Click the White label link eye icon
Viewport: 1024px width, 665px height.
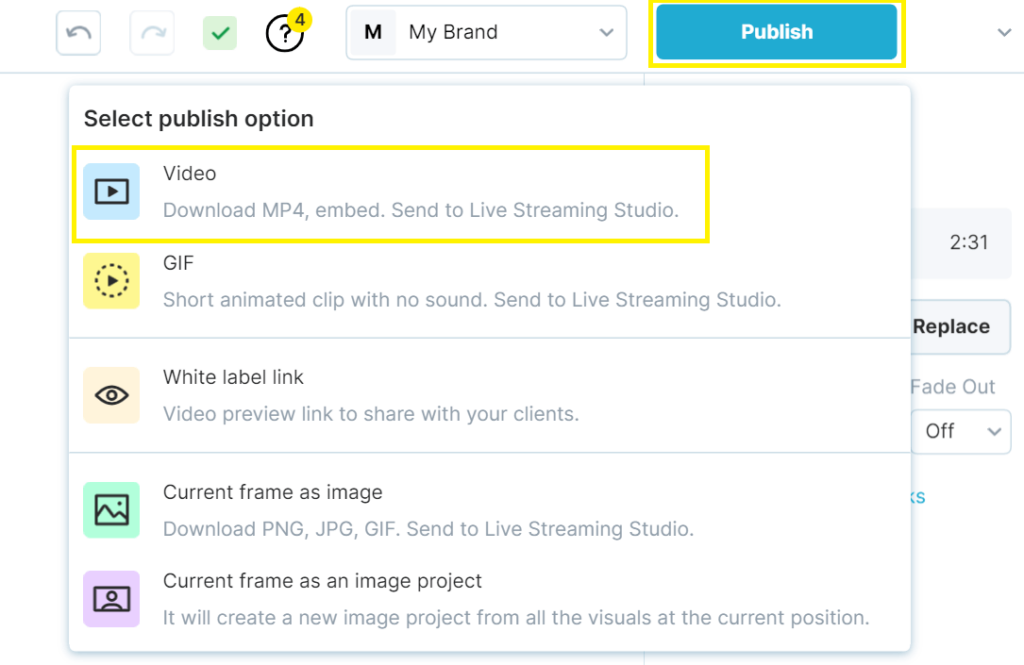click(110, 395)
